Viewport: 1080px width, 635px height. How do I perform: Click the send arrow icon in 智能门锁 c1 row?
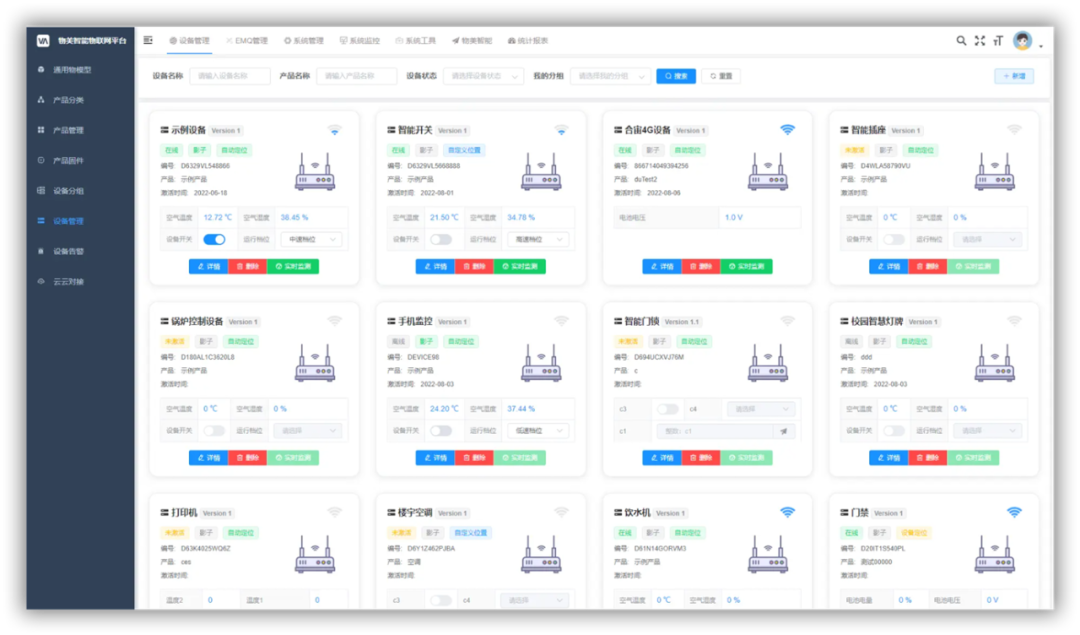click(784, 431)
